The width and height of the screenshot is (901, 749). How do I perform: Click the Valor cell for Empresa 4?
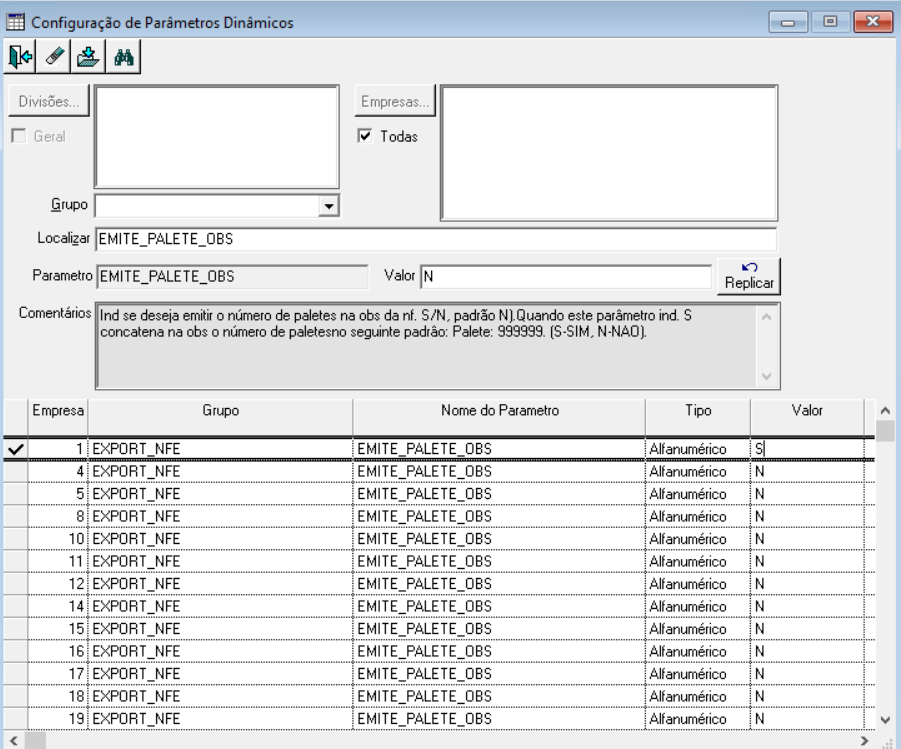[x=807, y=471]
